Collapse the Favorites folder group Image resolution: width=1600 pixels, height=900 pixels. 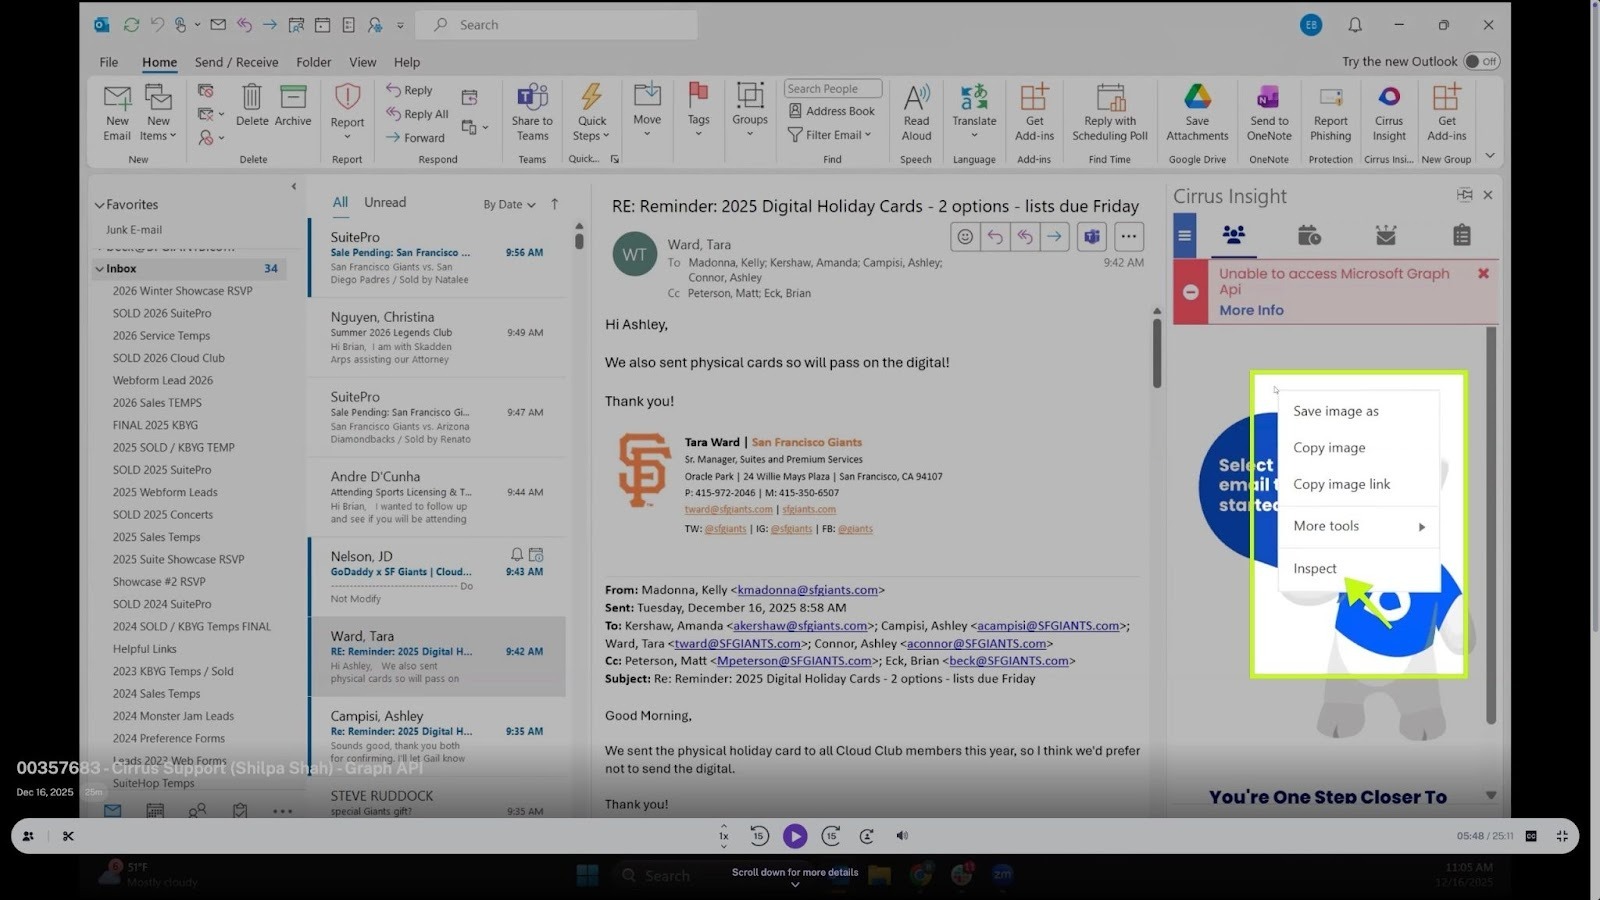pos(100,205)
